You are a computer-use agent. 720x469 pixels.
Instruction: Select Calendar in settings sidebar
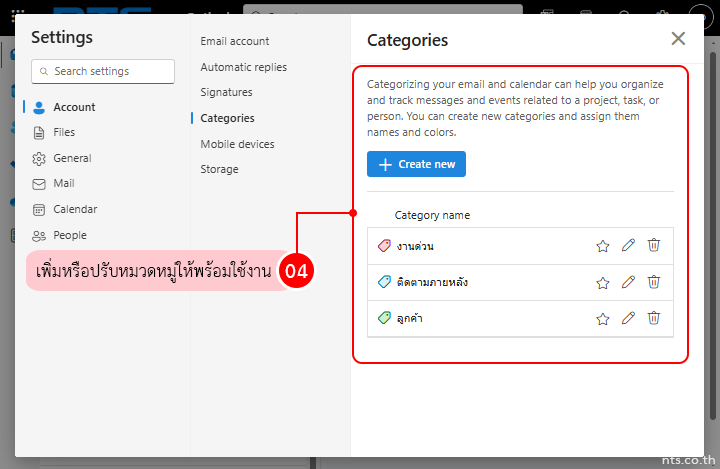[75, 210]
